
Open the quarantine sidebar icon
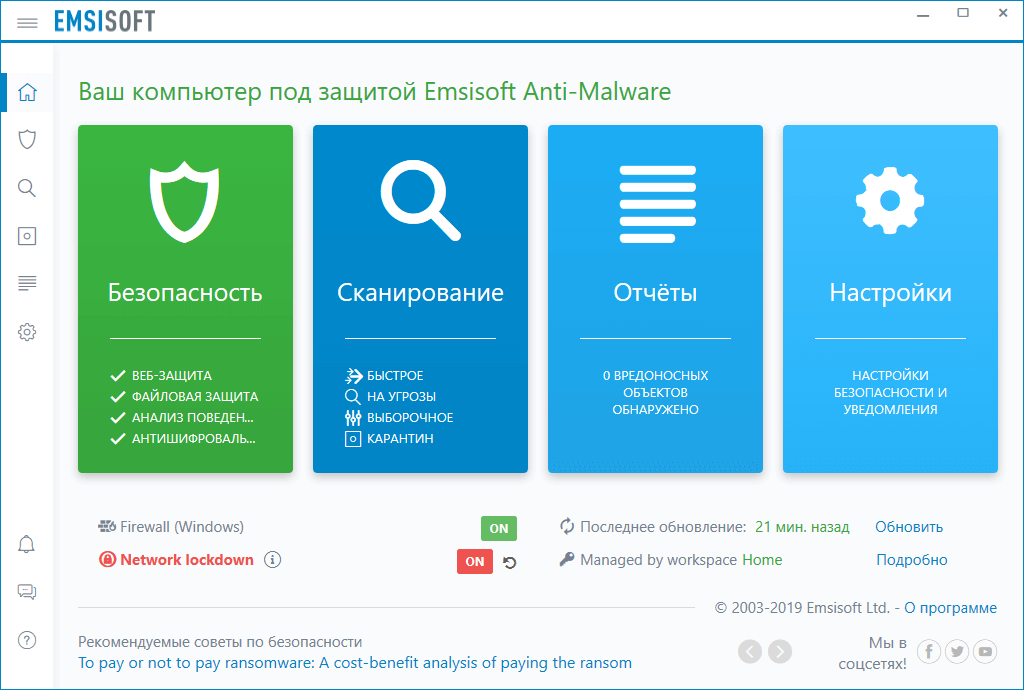(x=27, y=236)
